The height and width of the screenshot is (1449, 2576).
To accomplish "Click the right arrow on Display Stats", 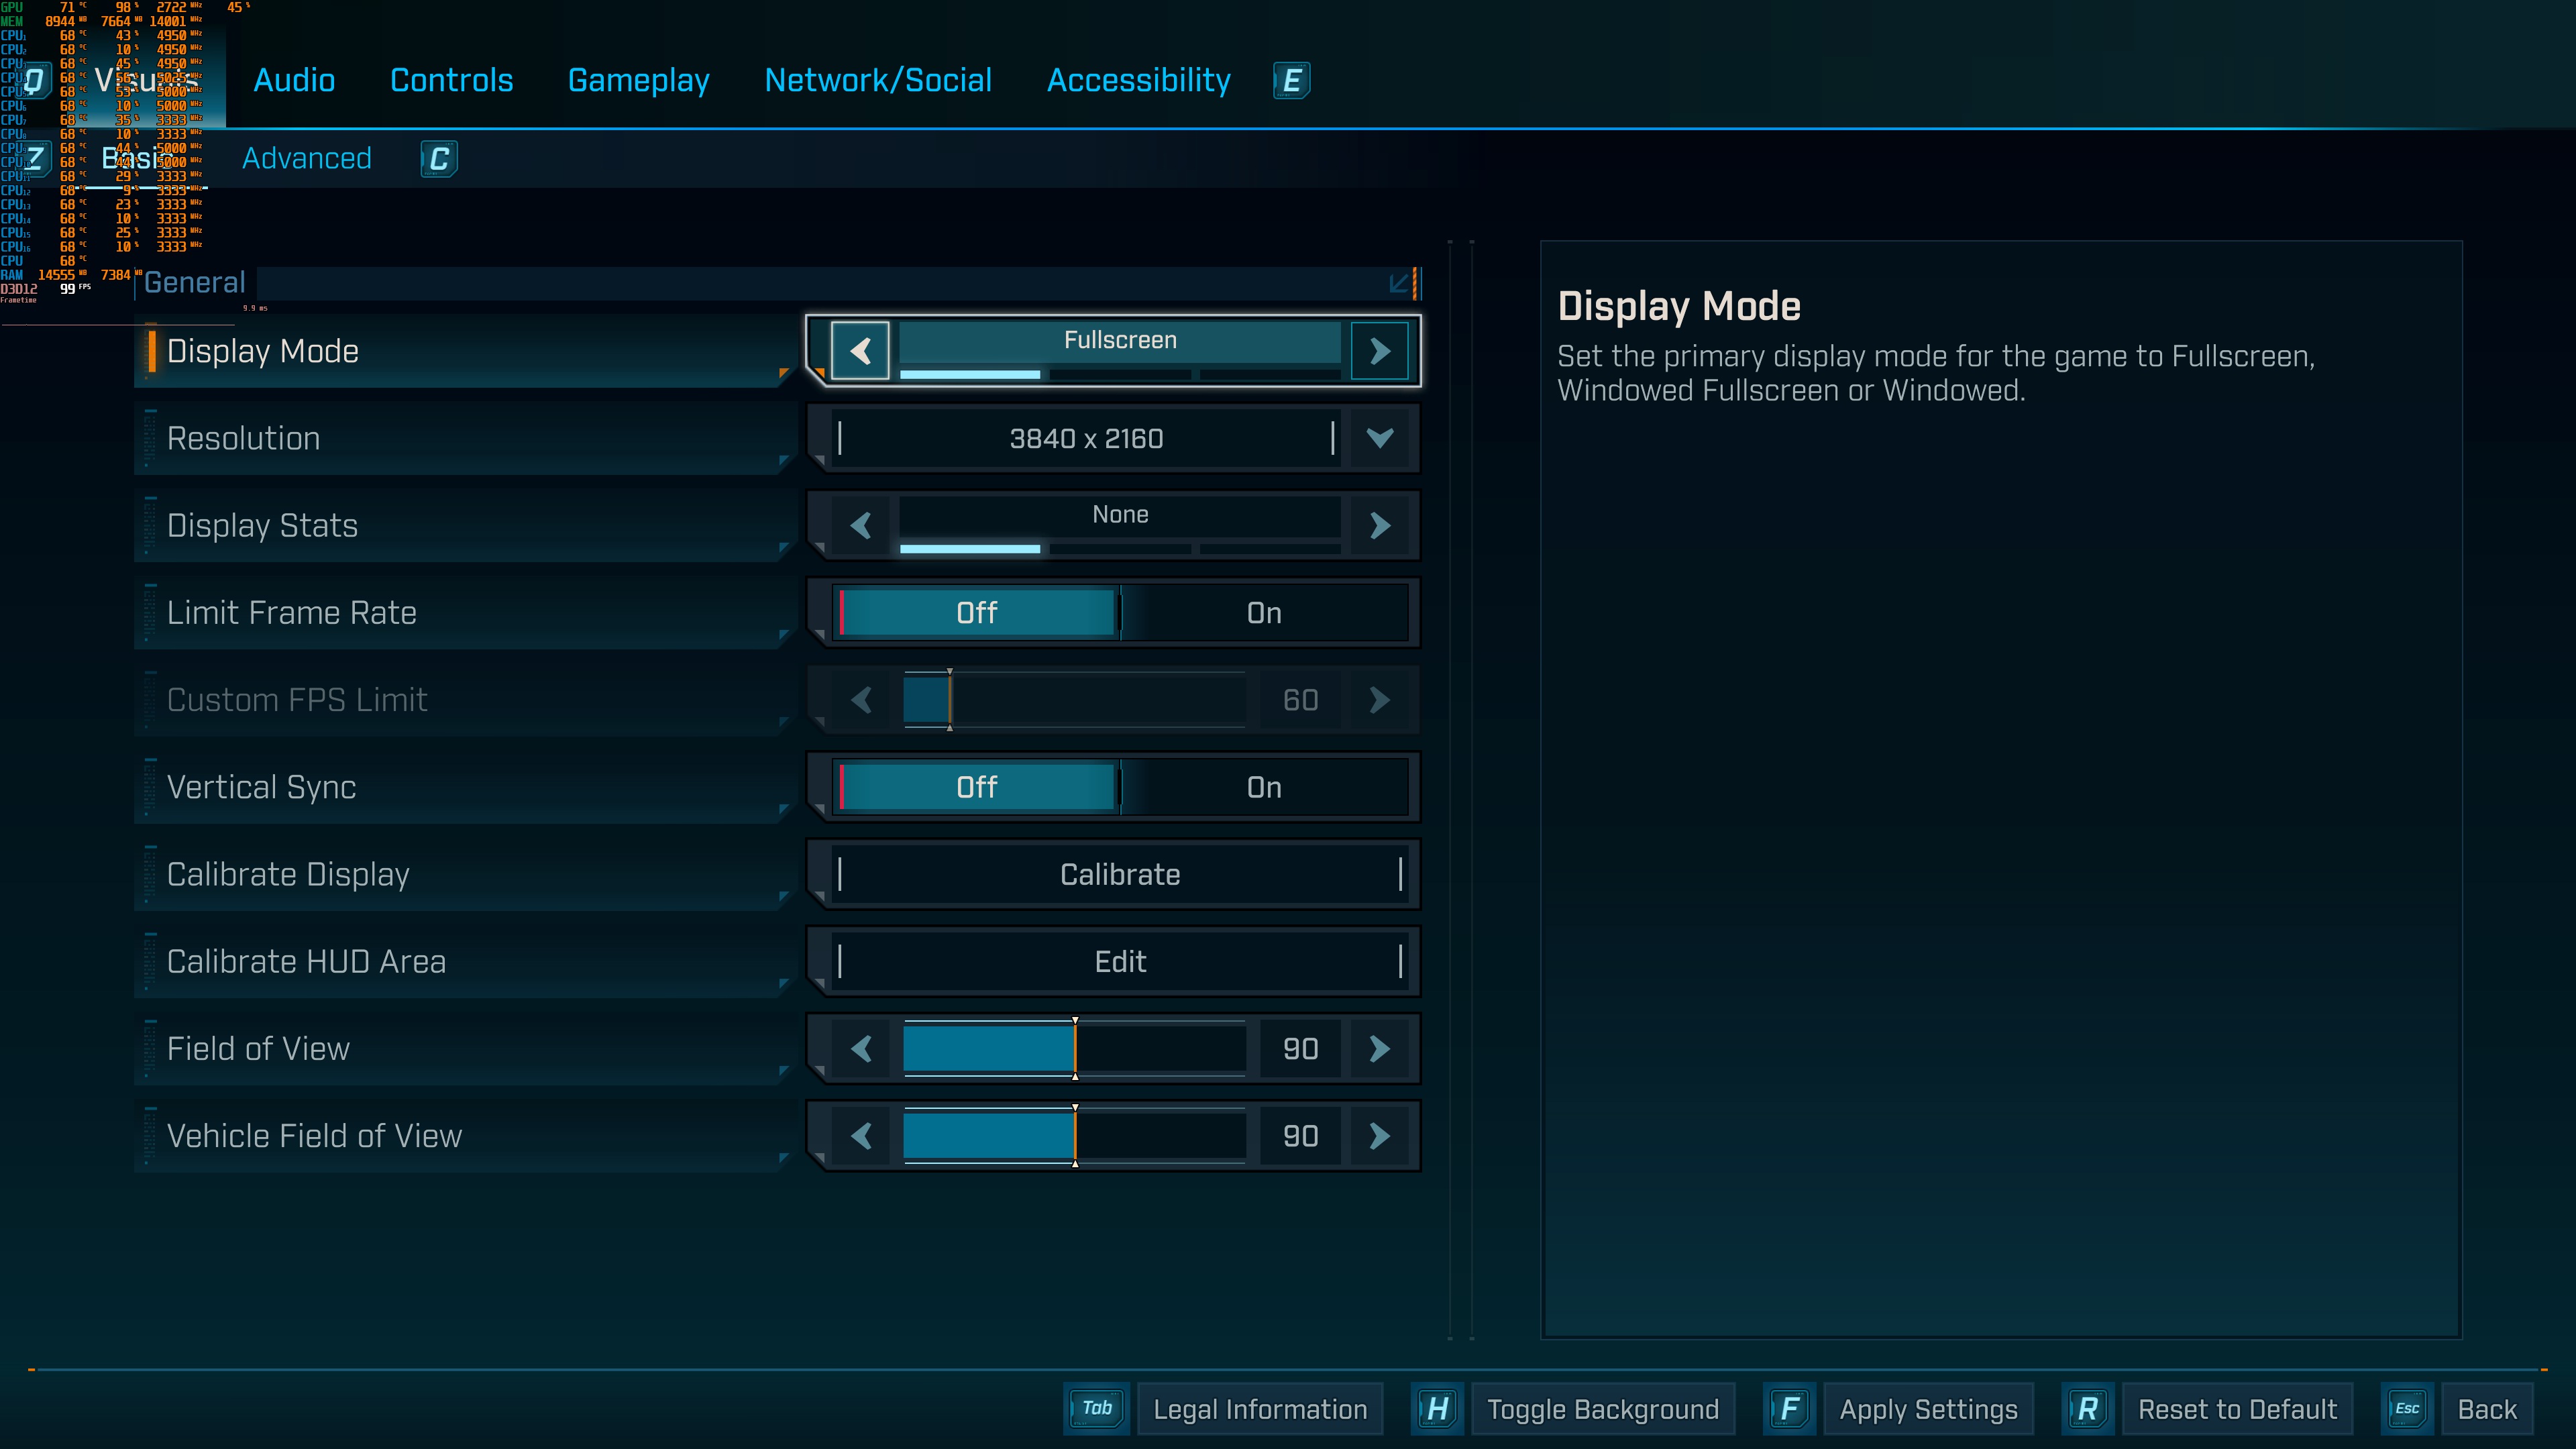I will (1379, 525).
